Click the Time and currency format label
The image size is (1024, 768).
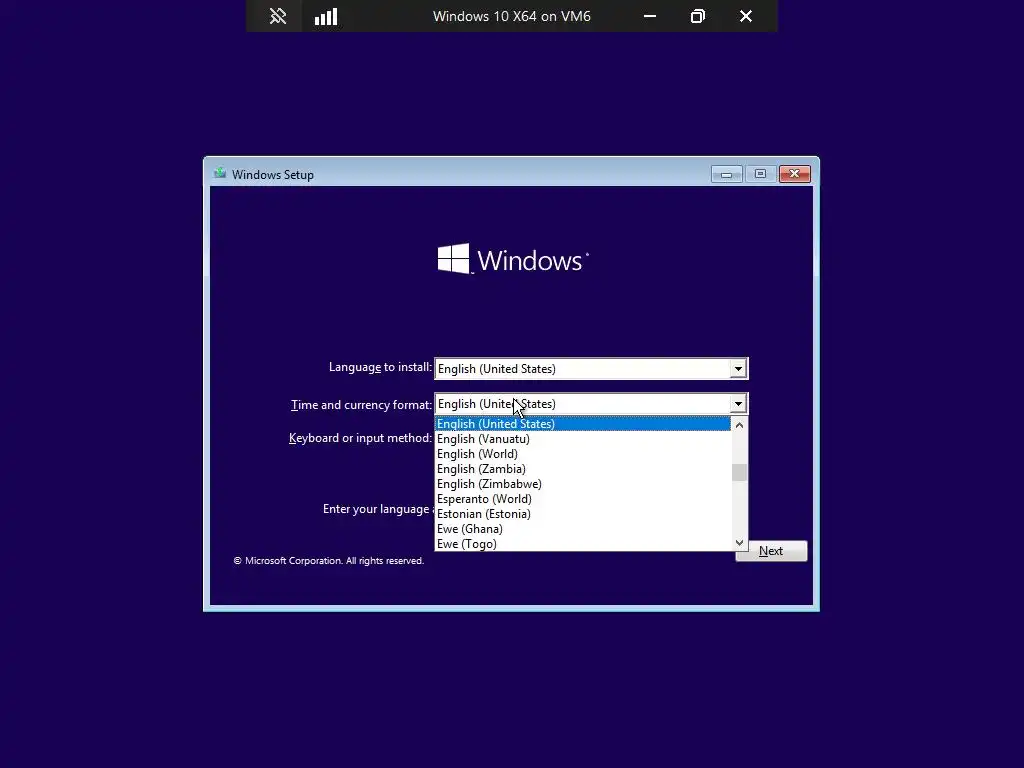click(x=361, y=405)
